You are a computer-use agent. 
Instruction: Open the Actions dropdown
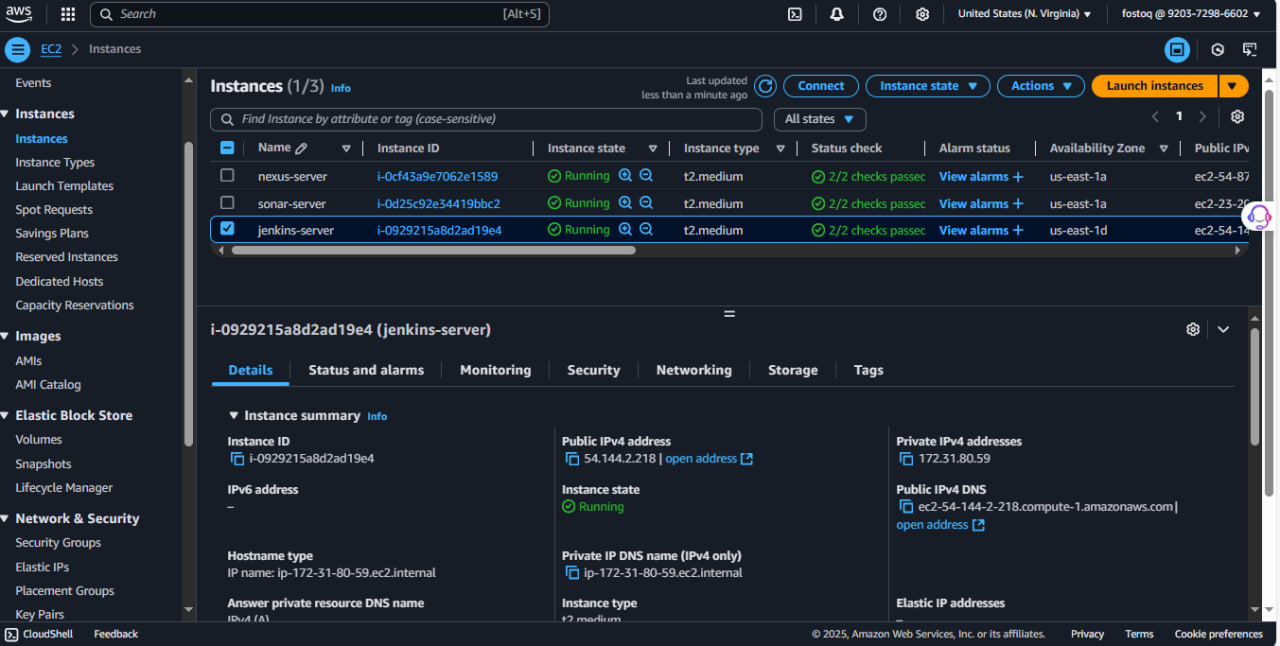tap(1041, 86)
